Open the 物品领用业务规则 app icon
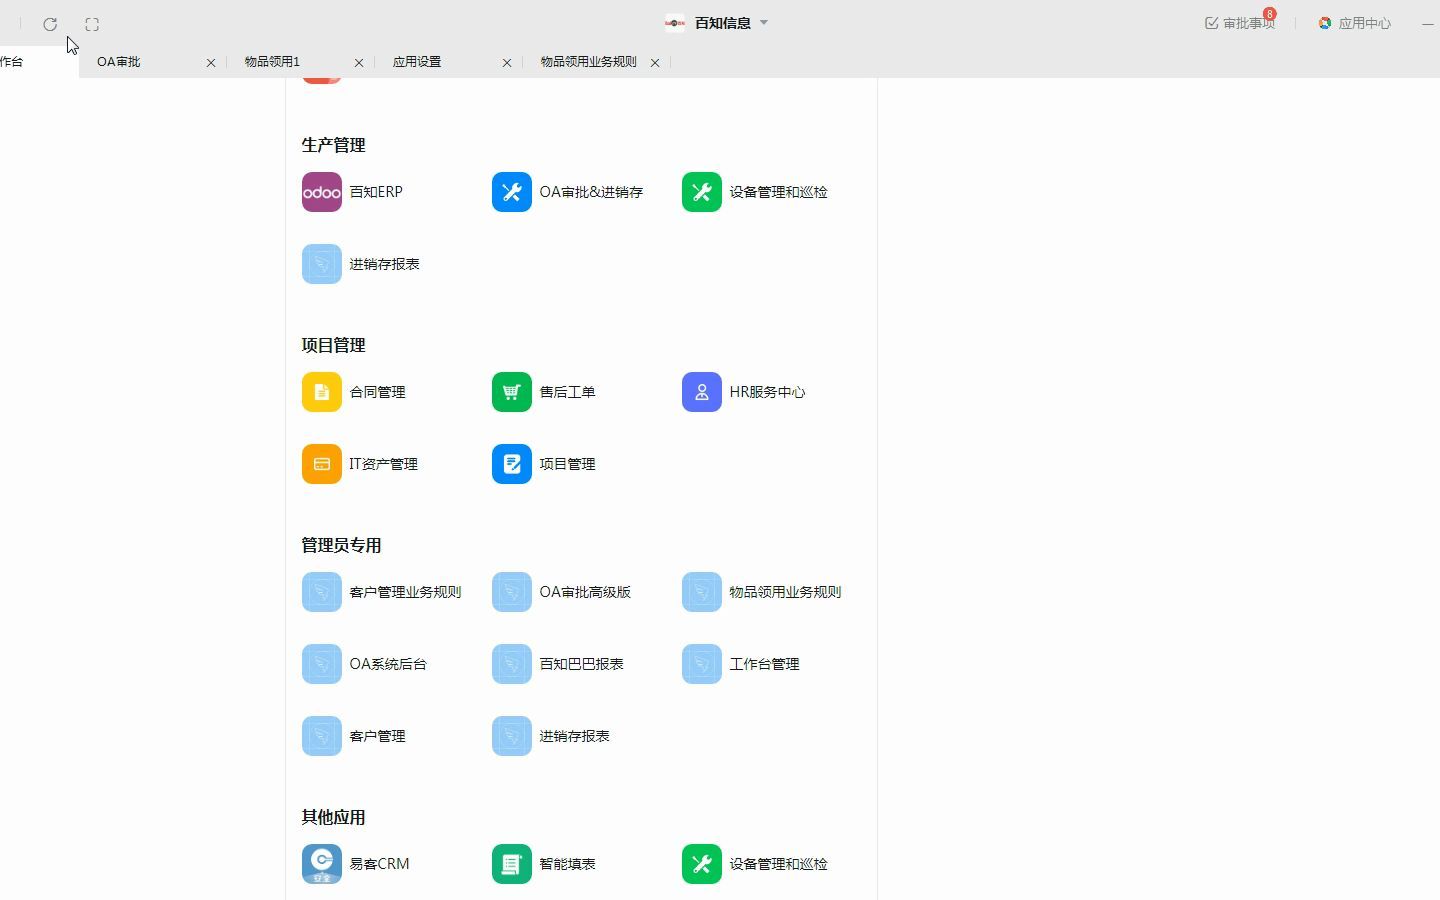The height and width of the screenshot is (900, 1440). (x=702, y=592)
